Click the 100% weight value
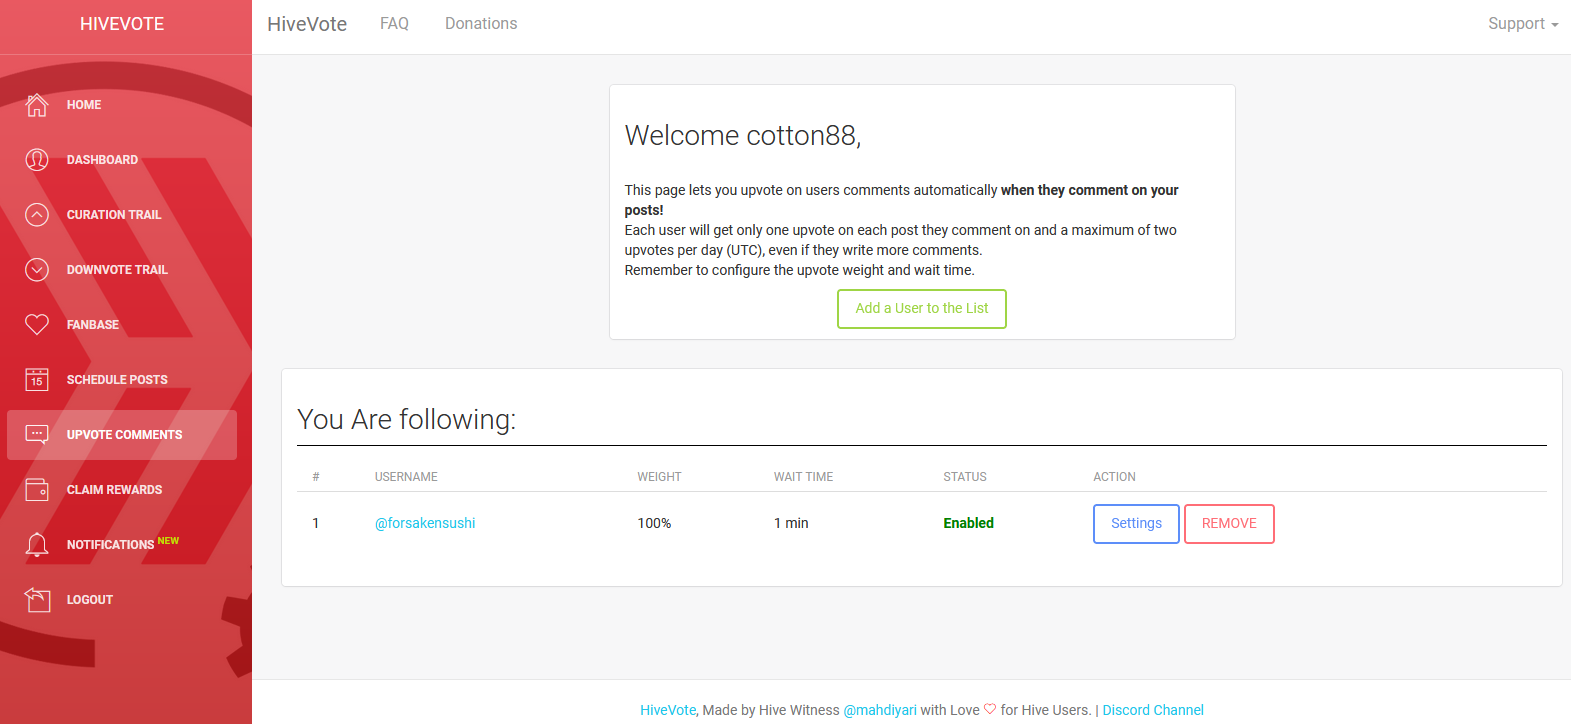This screenshot has width=1571, height=724. pyautogui.click(x=655, y=523)
